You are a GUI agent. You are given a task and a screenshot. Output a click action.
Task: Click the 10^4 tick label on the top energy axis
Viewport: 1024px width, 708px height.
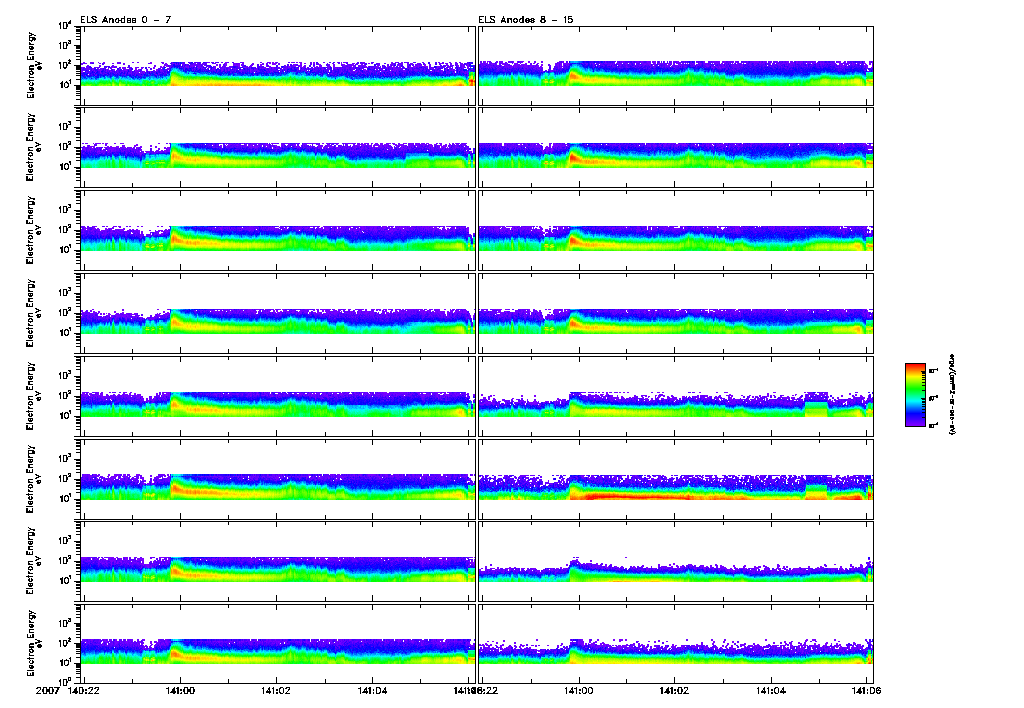tap(65, 26)
